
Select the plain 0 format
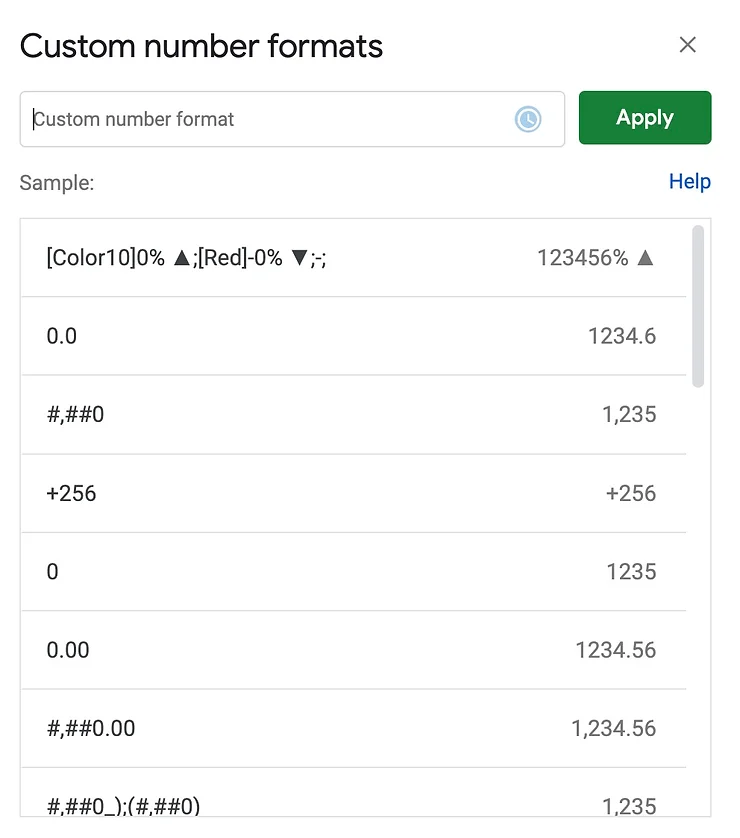pyautogui.click(x=53, y=572)
